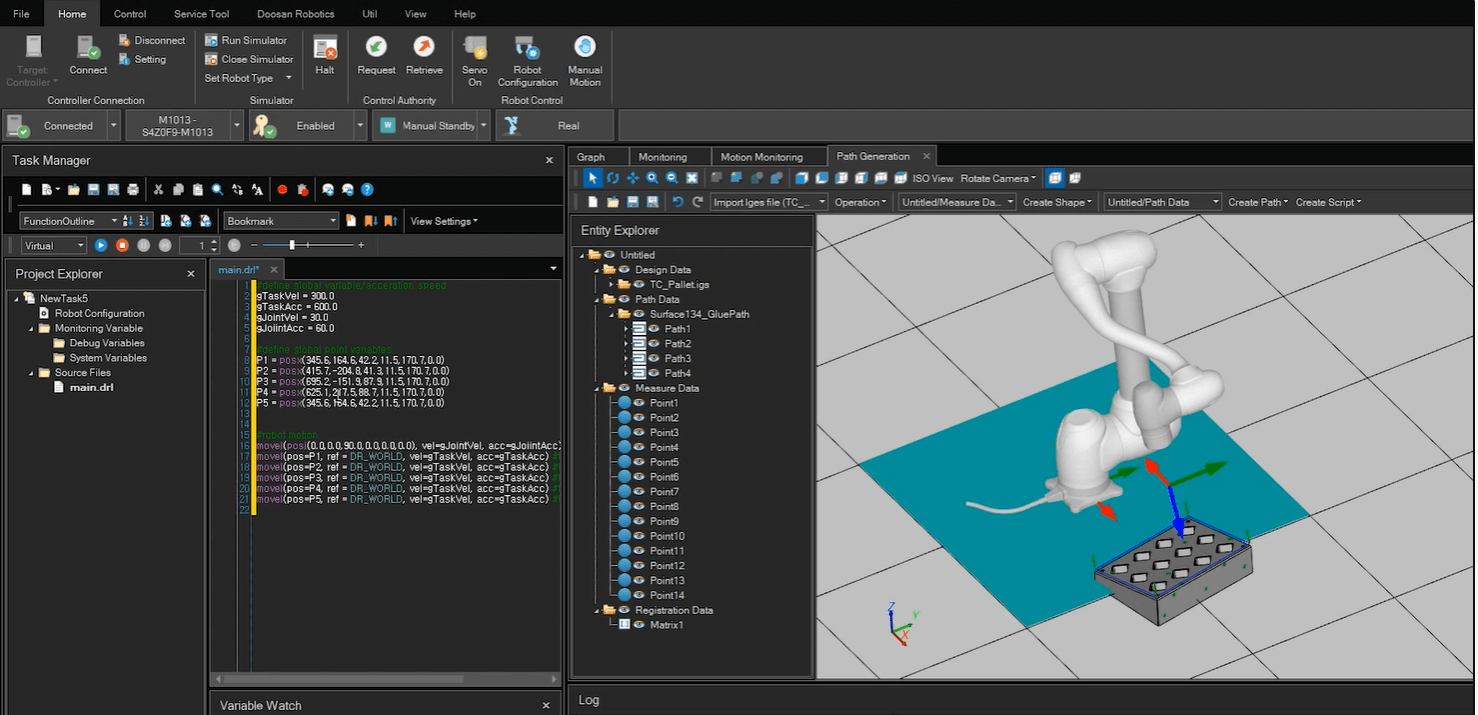Select the arrow pointer tool in Path Generation
1478x715 pixels.
(592, 178)
